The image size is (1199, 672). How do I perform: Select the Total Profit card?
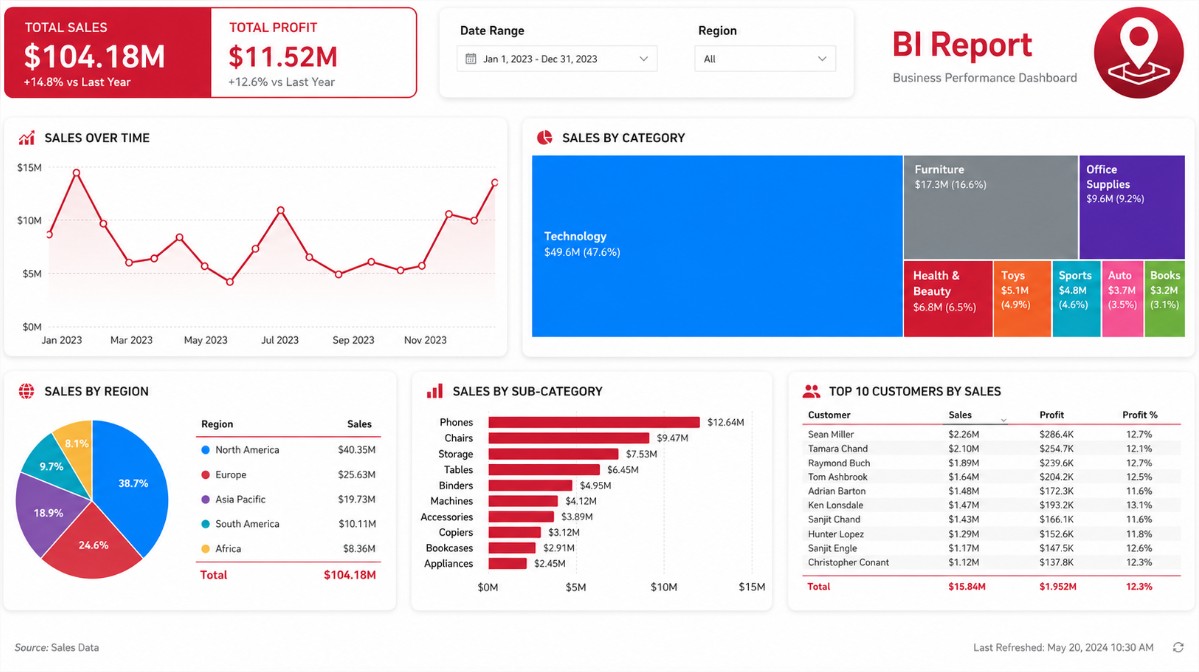(x=314, y=53)
